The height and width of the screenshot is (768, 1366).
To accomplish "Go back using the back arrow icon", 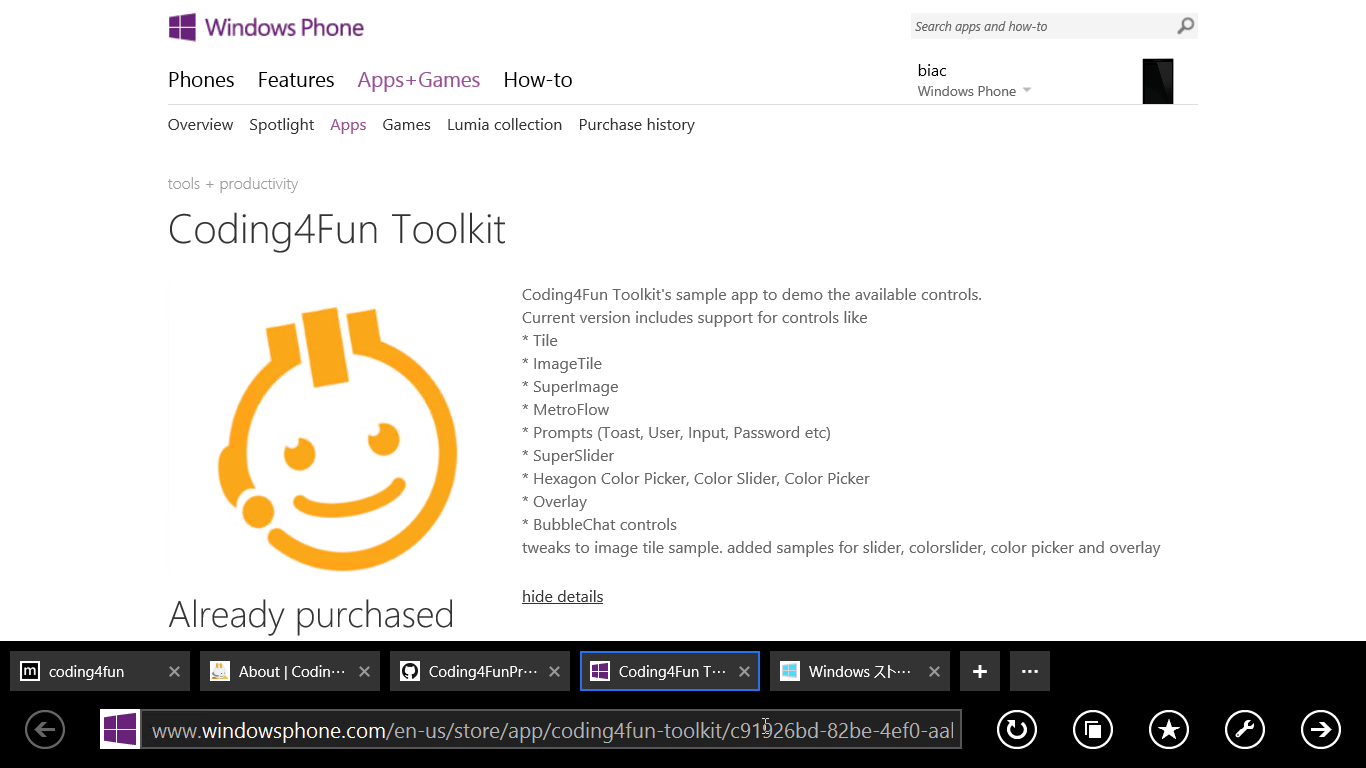I will [44, 730].
